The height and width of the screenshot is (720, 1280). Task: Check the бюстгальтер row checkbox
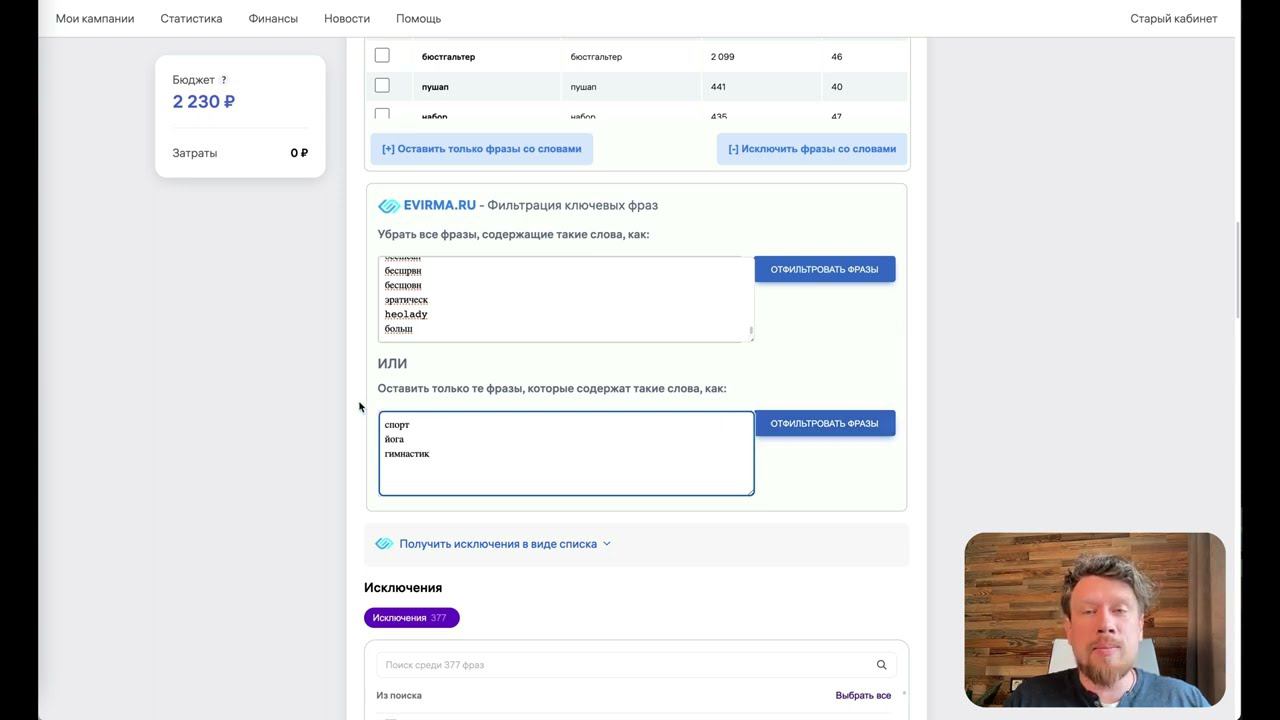click(x=382, y=56)
